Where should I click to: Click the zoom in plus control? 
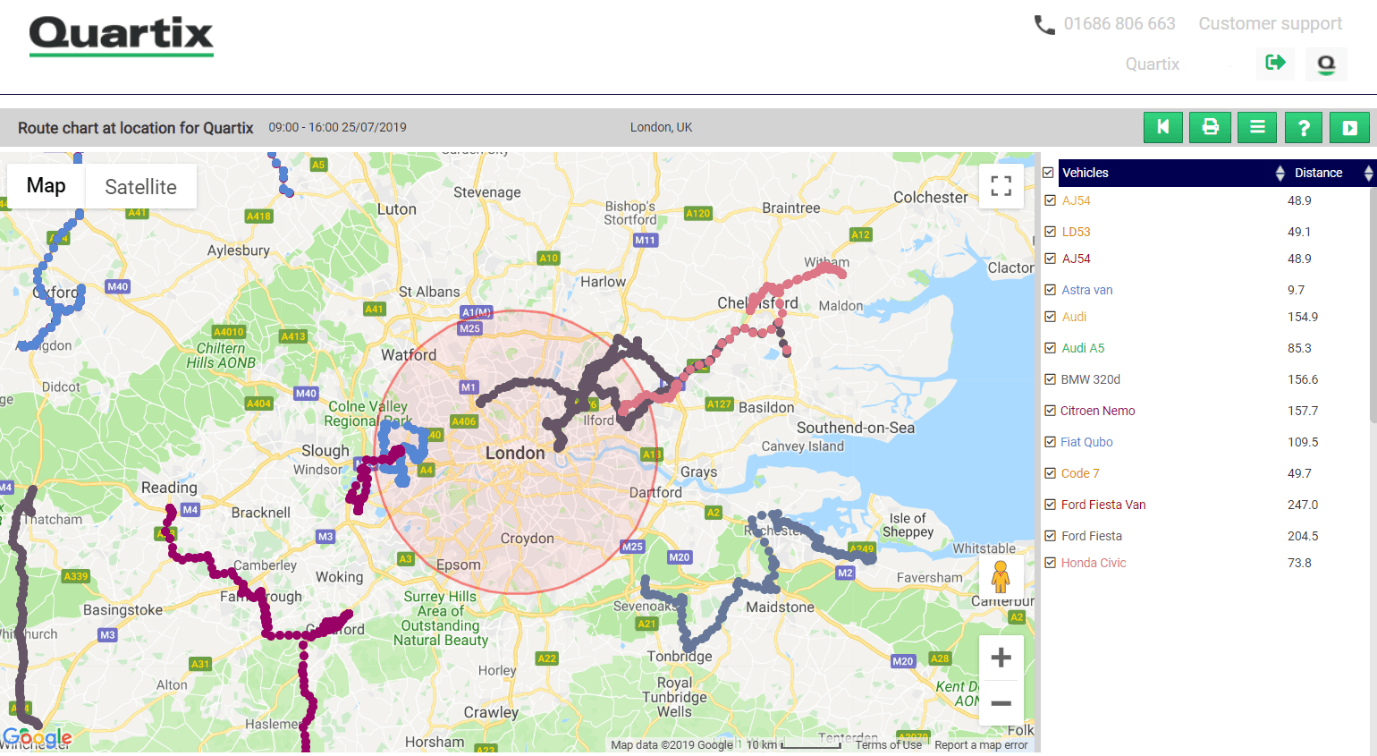coord(1000,657)
